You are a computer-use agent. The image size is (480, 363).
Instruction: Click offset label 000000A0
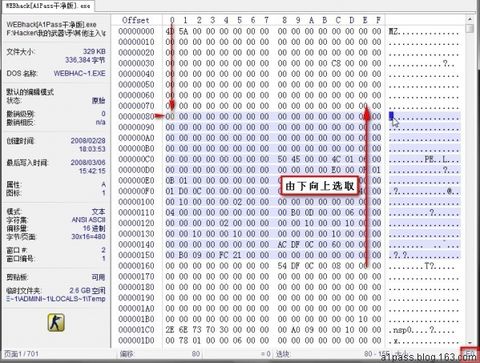[136, 138]
